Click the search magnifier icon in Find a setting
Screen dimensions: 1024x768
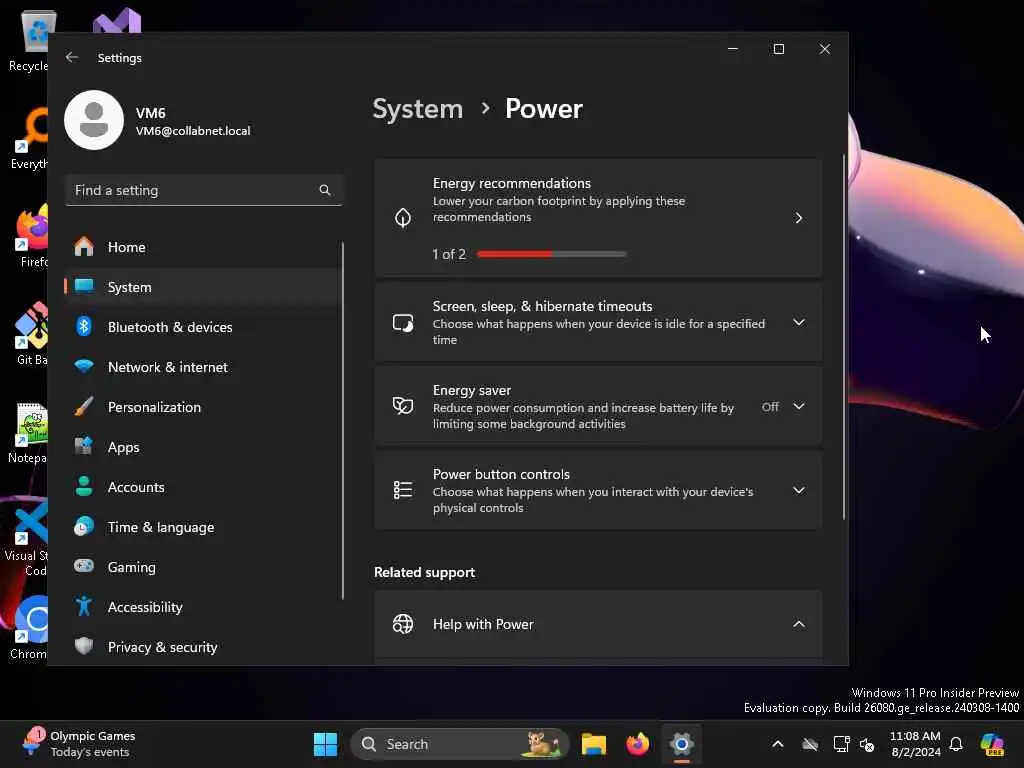coord(325,190)
